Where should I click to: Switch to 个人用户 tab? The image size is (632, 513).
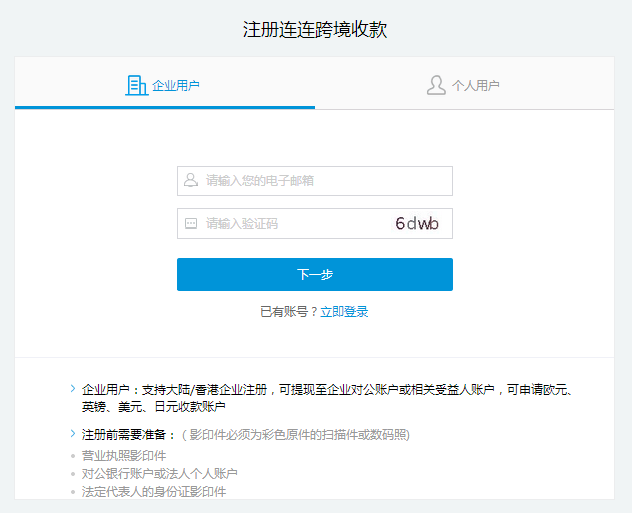coord(464,83)
